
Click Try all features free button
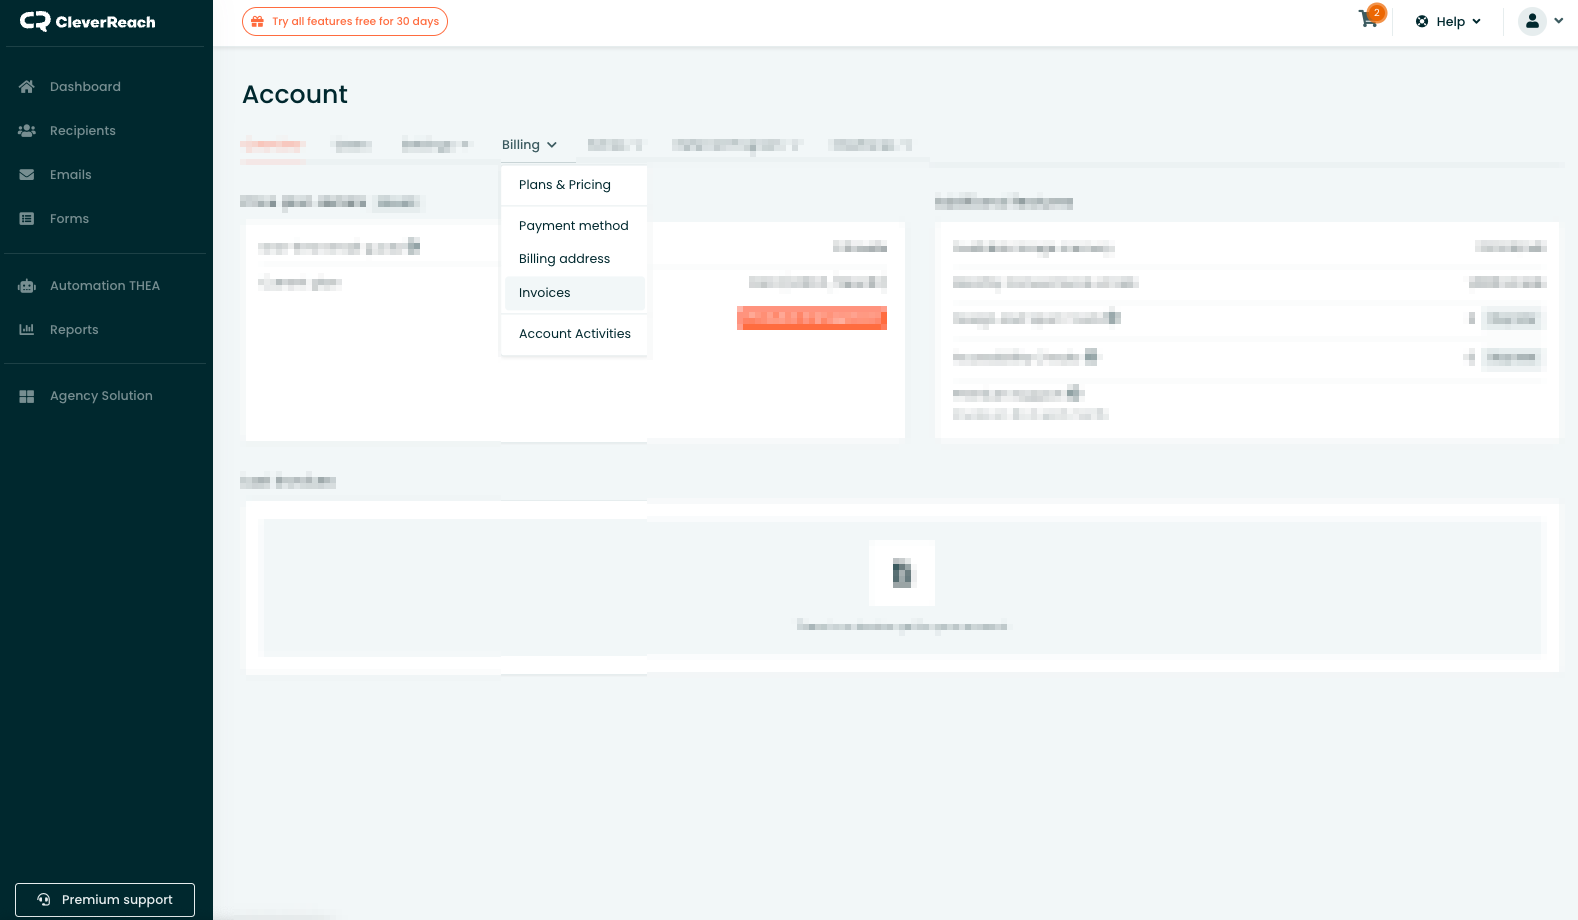click(x=345, y=21)
